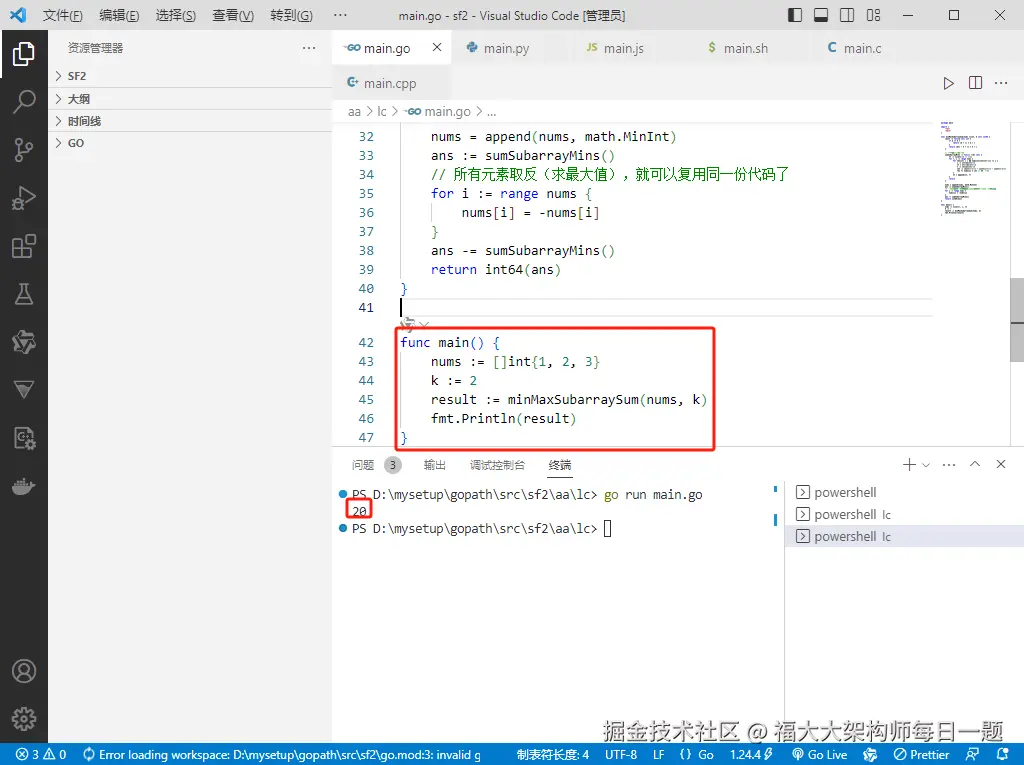
Task: Switch to the 输出 output panel tab
Action: pyautogui.click(x=434, y=464)
